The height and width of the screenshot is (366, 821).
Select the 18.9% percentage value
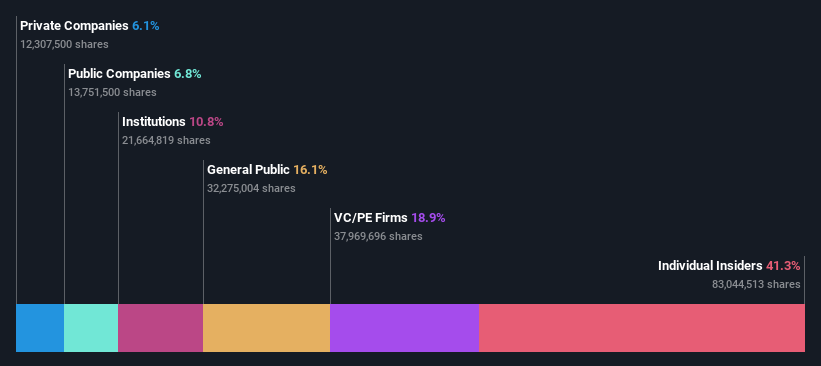point(428,218)
